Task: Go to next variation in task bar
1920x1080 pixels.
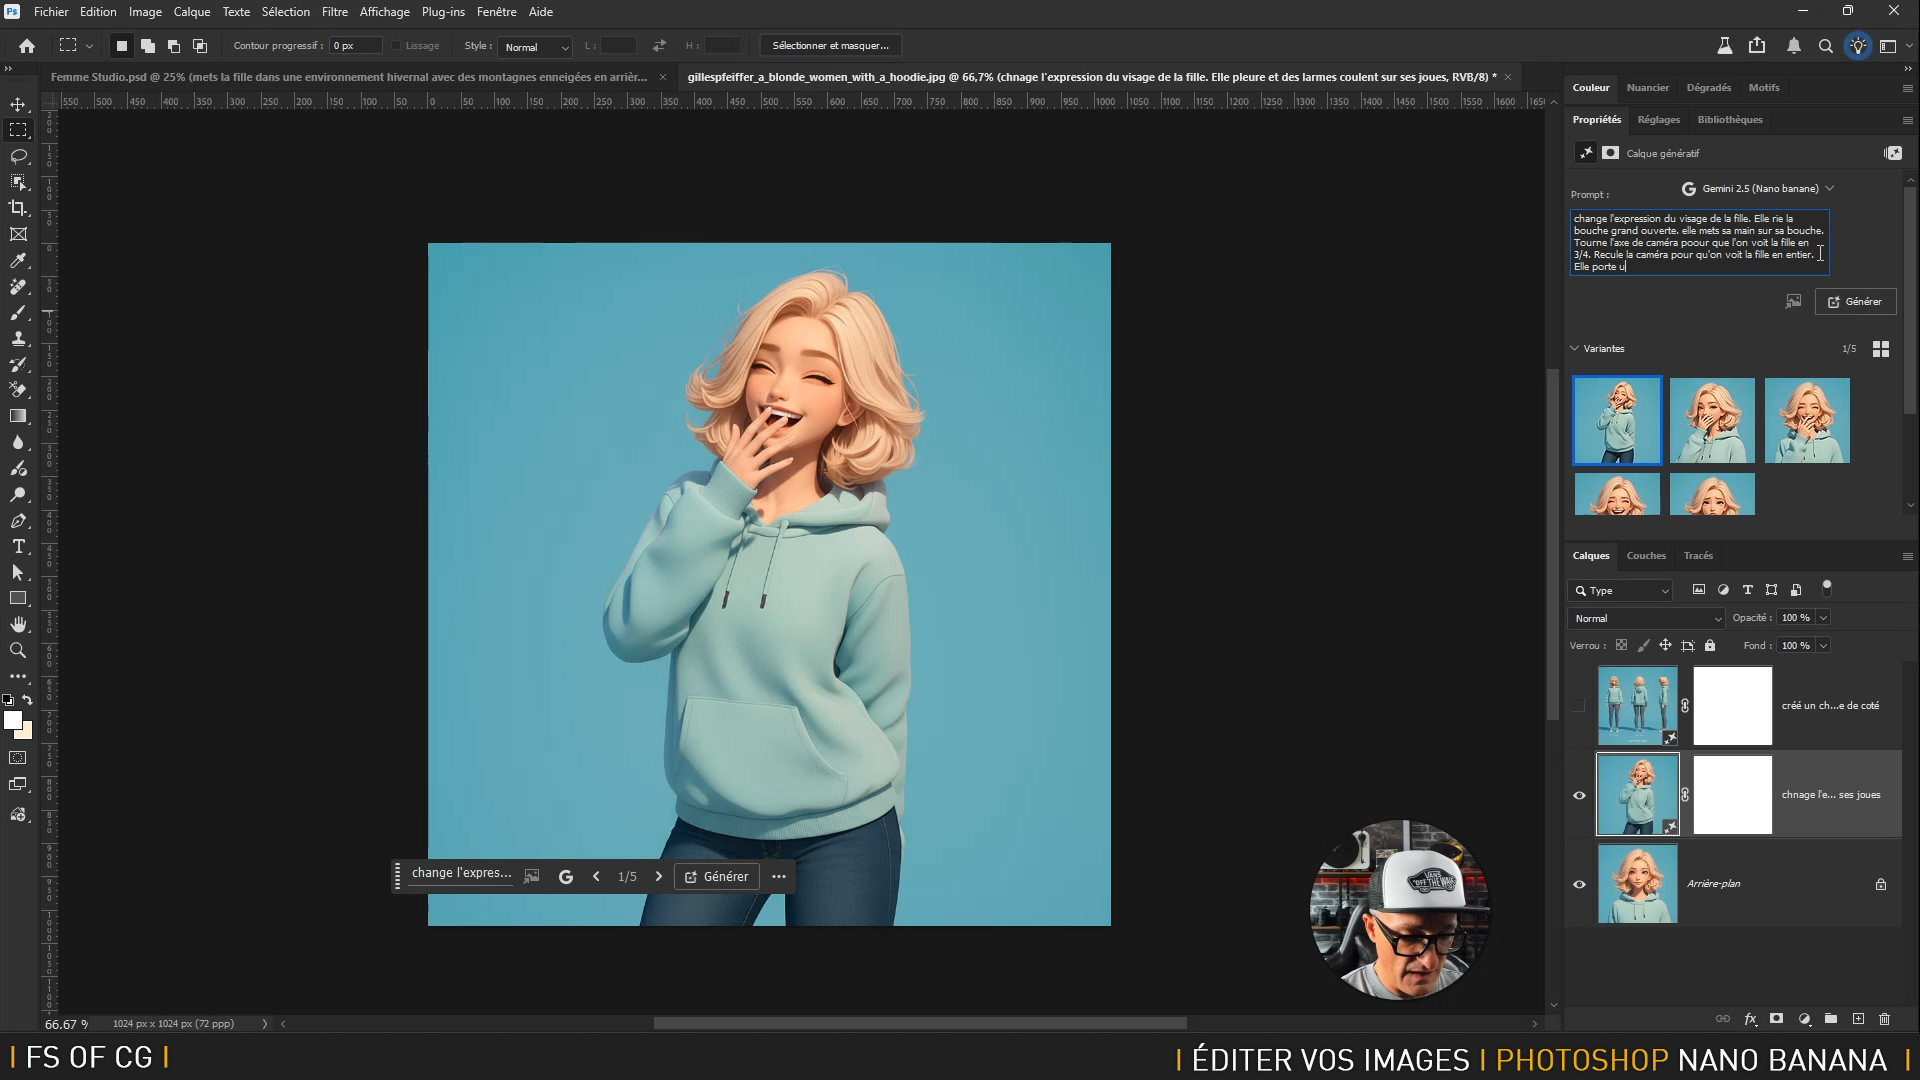Action: pos(658,877)
